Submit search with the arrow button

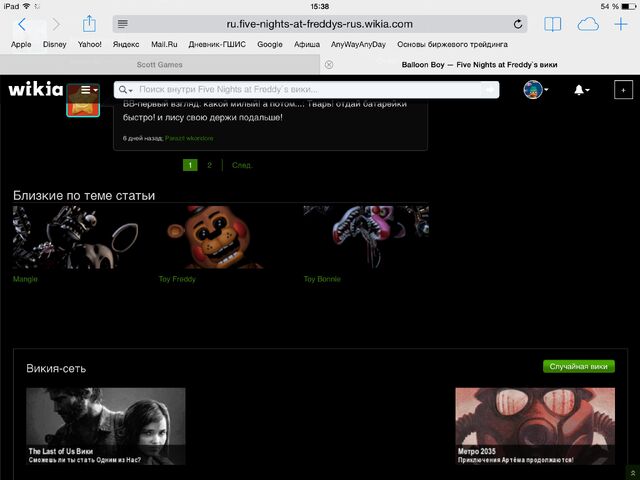tap(490, 89)
